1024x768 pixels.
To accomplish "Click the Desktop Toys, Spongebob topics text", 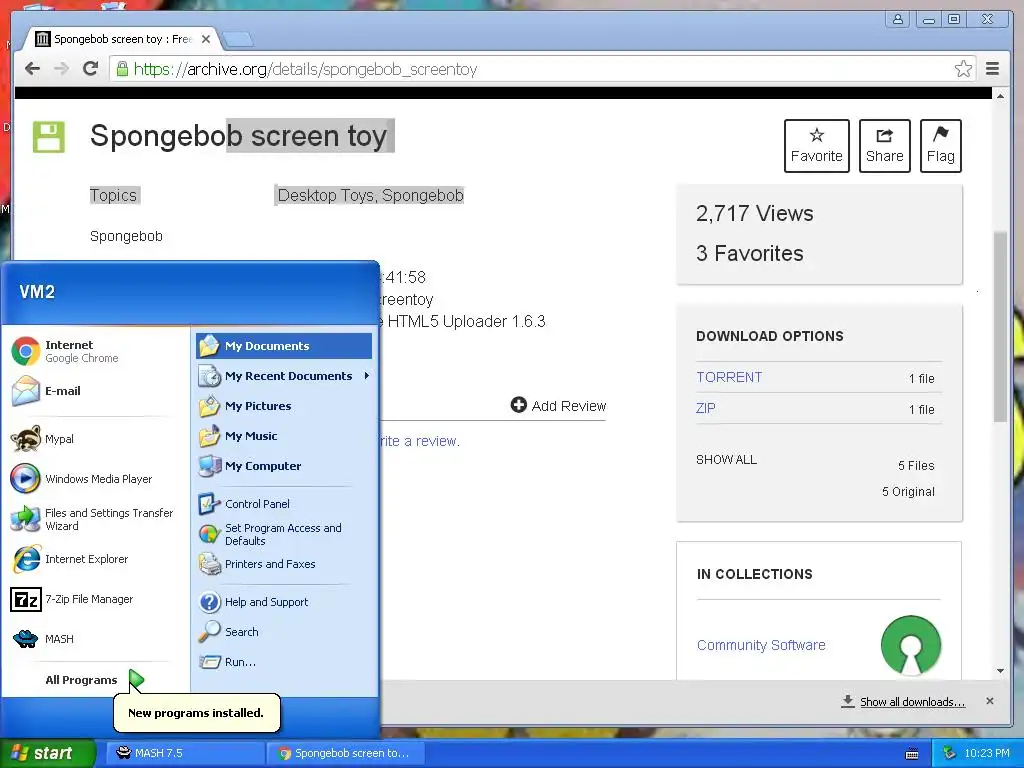I will coord(370,195).
